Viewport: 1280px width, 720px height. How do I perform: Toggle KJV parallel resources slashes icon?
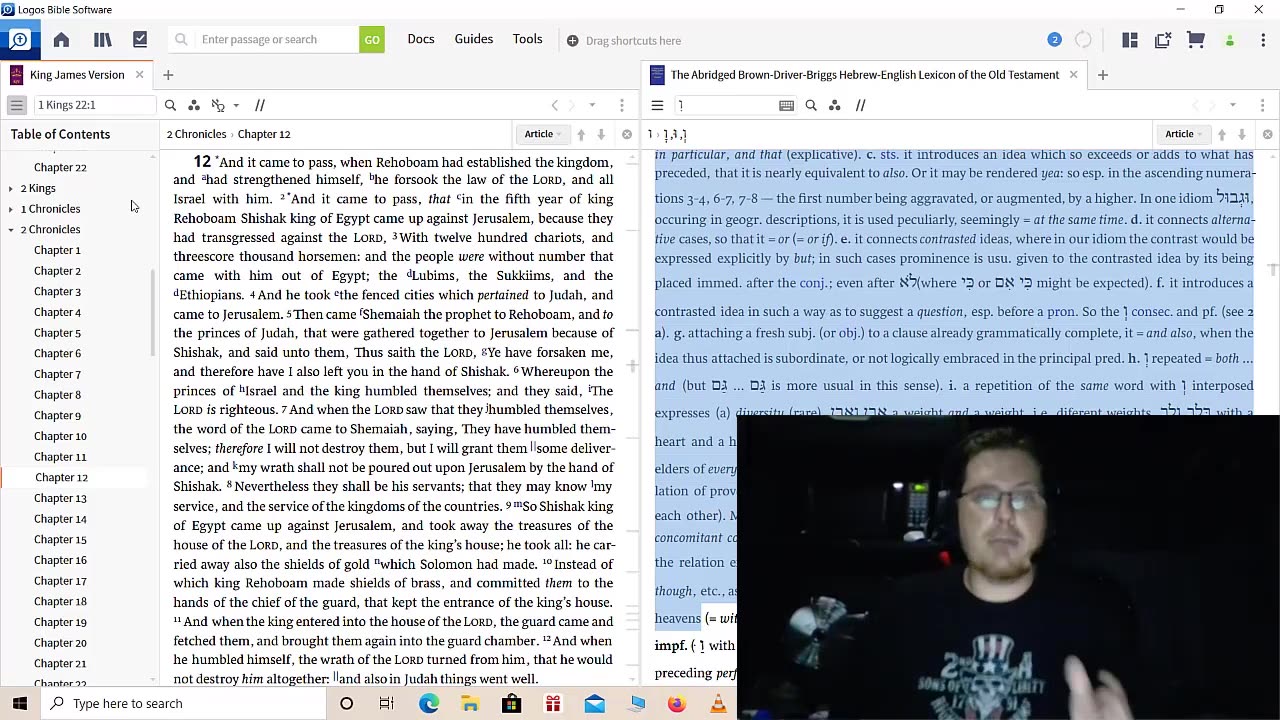tap(259, 105)
